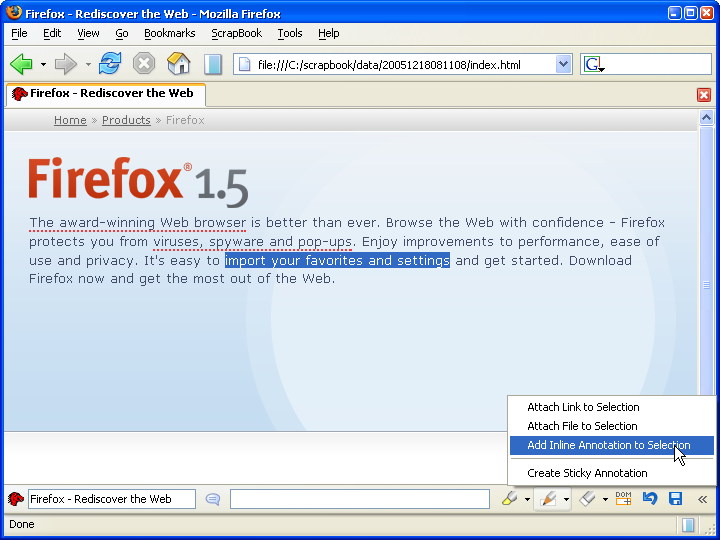Click into the Google search box
Image resolution: width=720 pixels, height=540 pixels.
(658, 64)
